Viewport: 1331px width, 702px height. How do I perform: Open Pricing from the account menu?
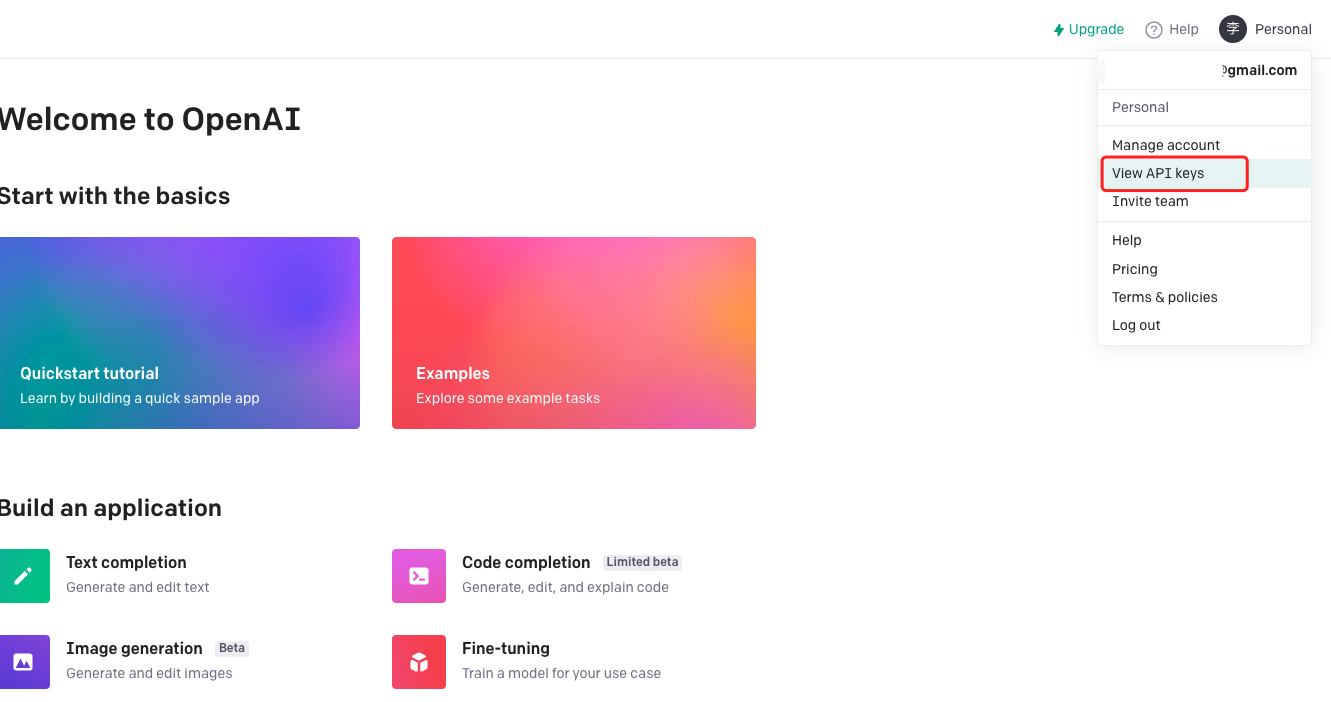click(x=1204, y=269)
